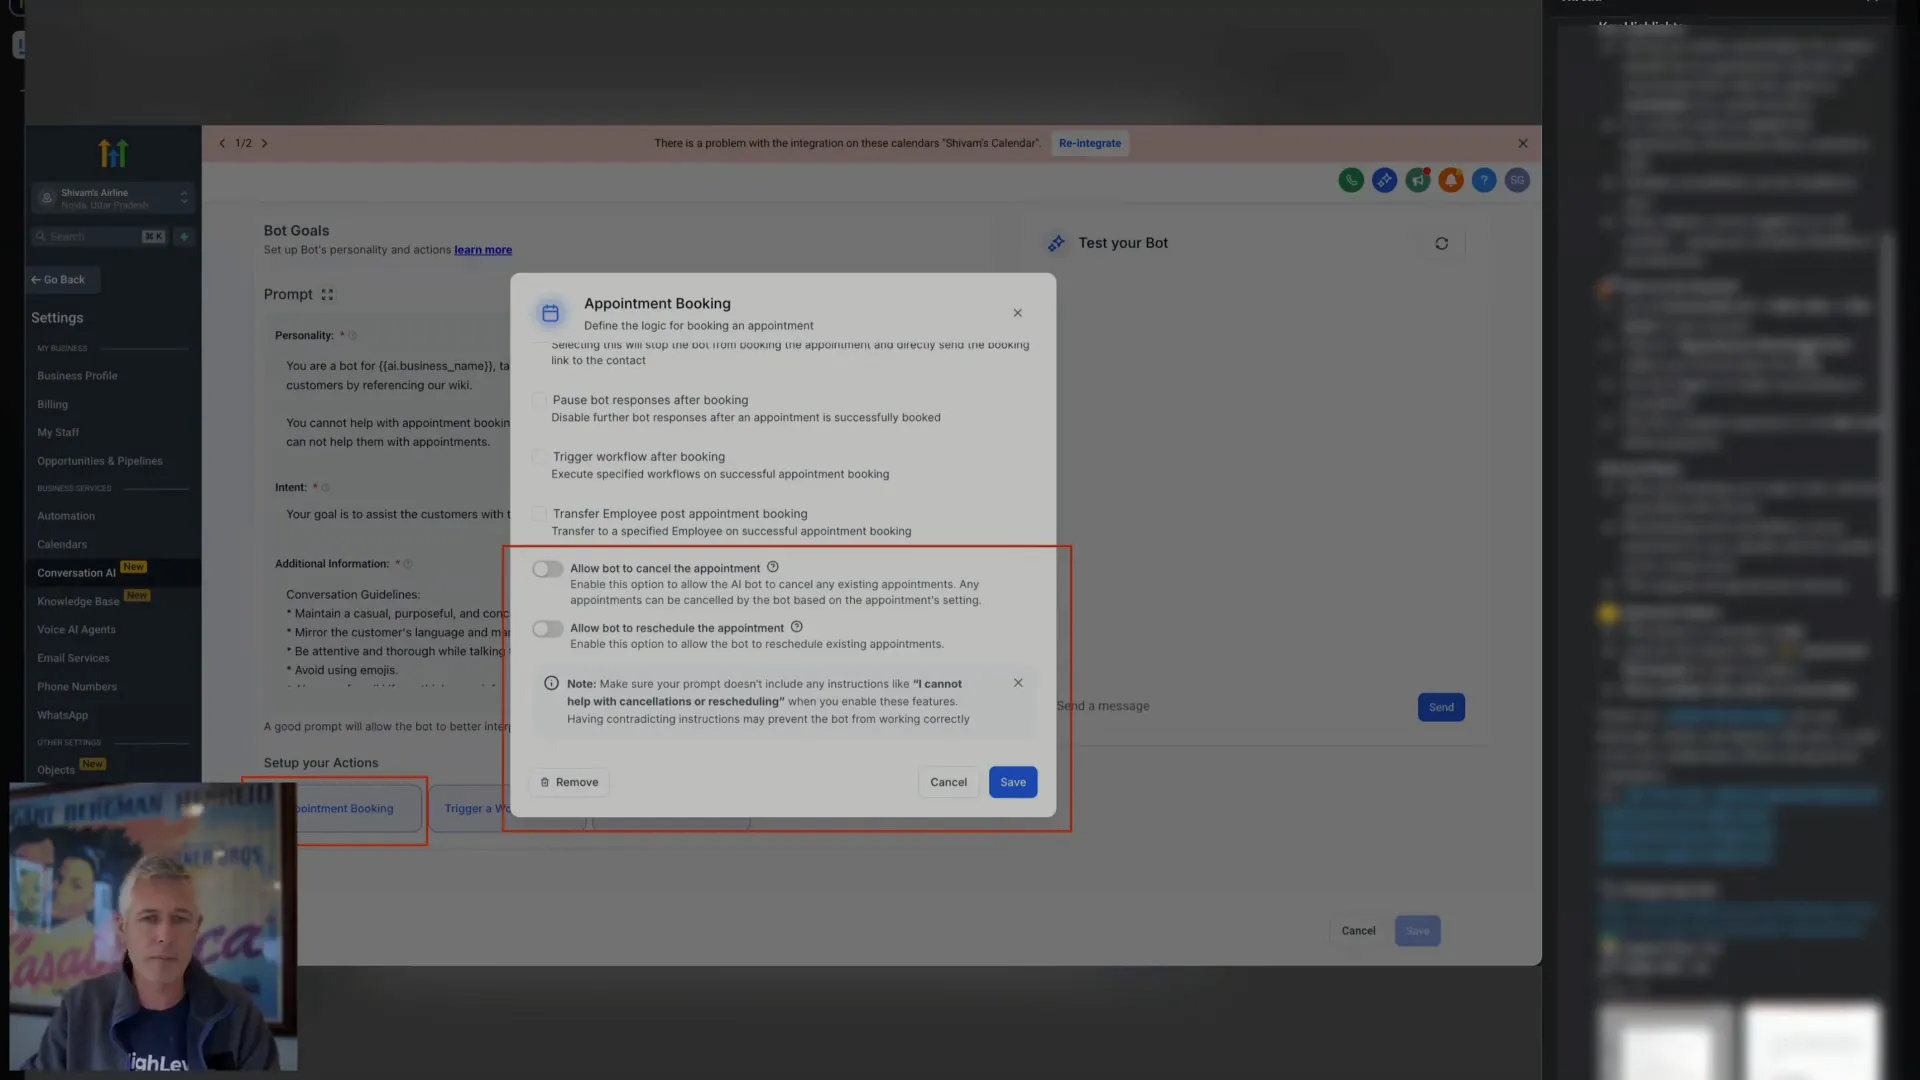Open Opportunities & Pipelines settings

pyautogui.click(x=99, y=461)
